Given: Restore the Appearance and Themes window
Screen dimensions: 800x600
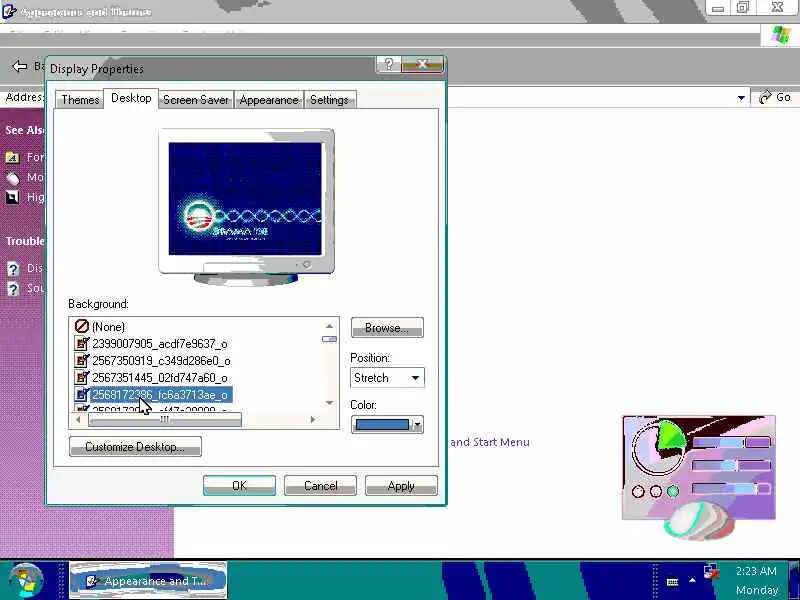Looking at the screenshot, I should click(743, 8).
